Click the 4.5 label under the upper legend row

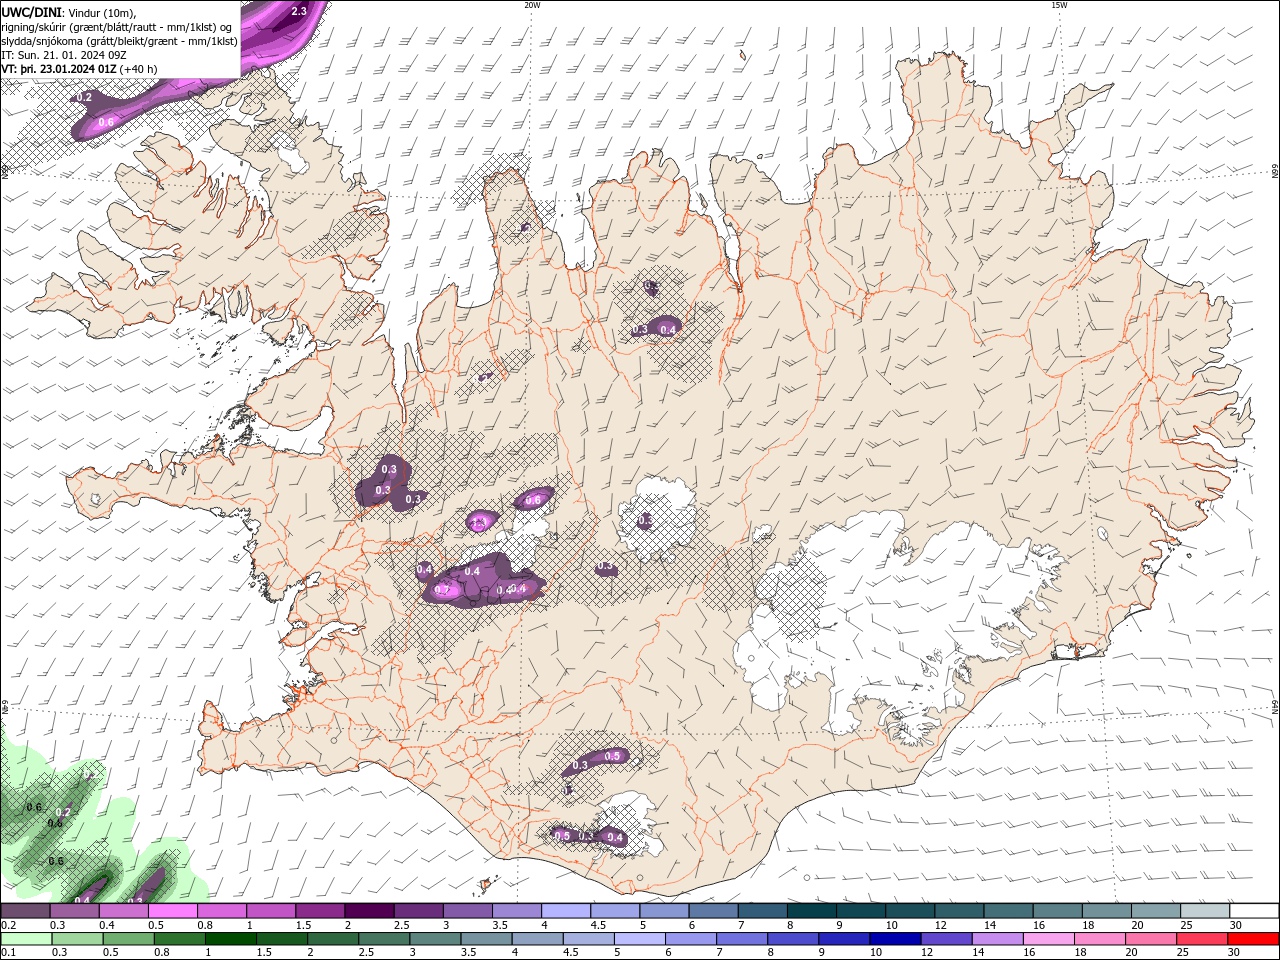[598, 925]
